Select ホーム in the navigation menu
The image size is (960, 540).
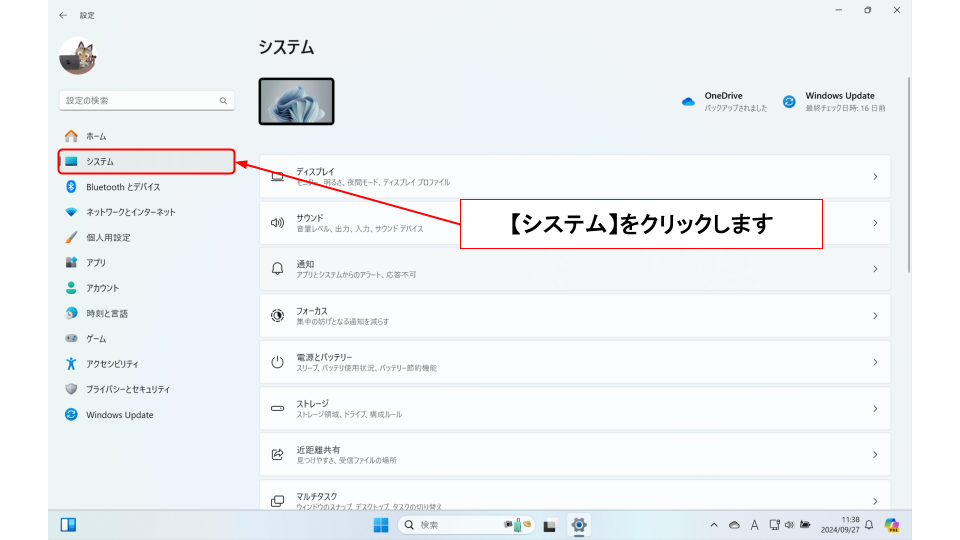[x=96, y=136]
